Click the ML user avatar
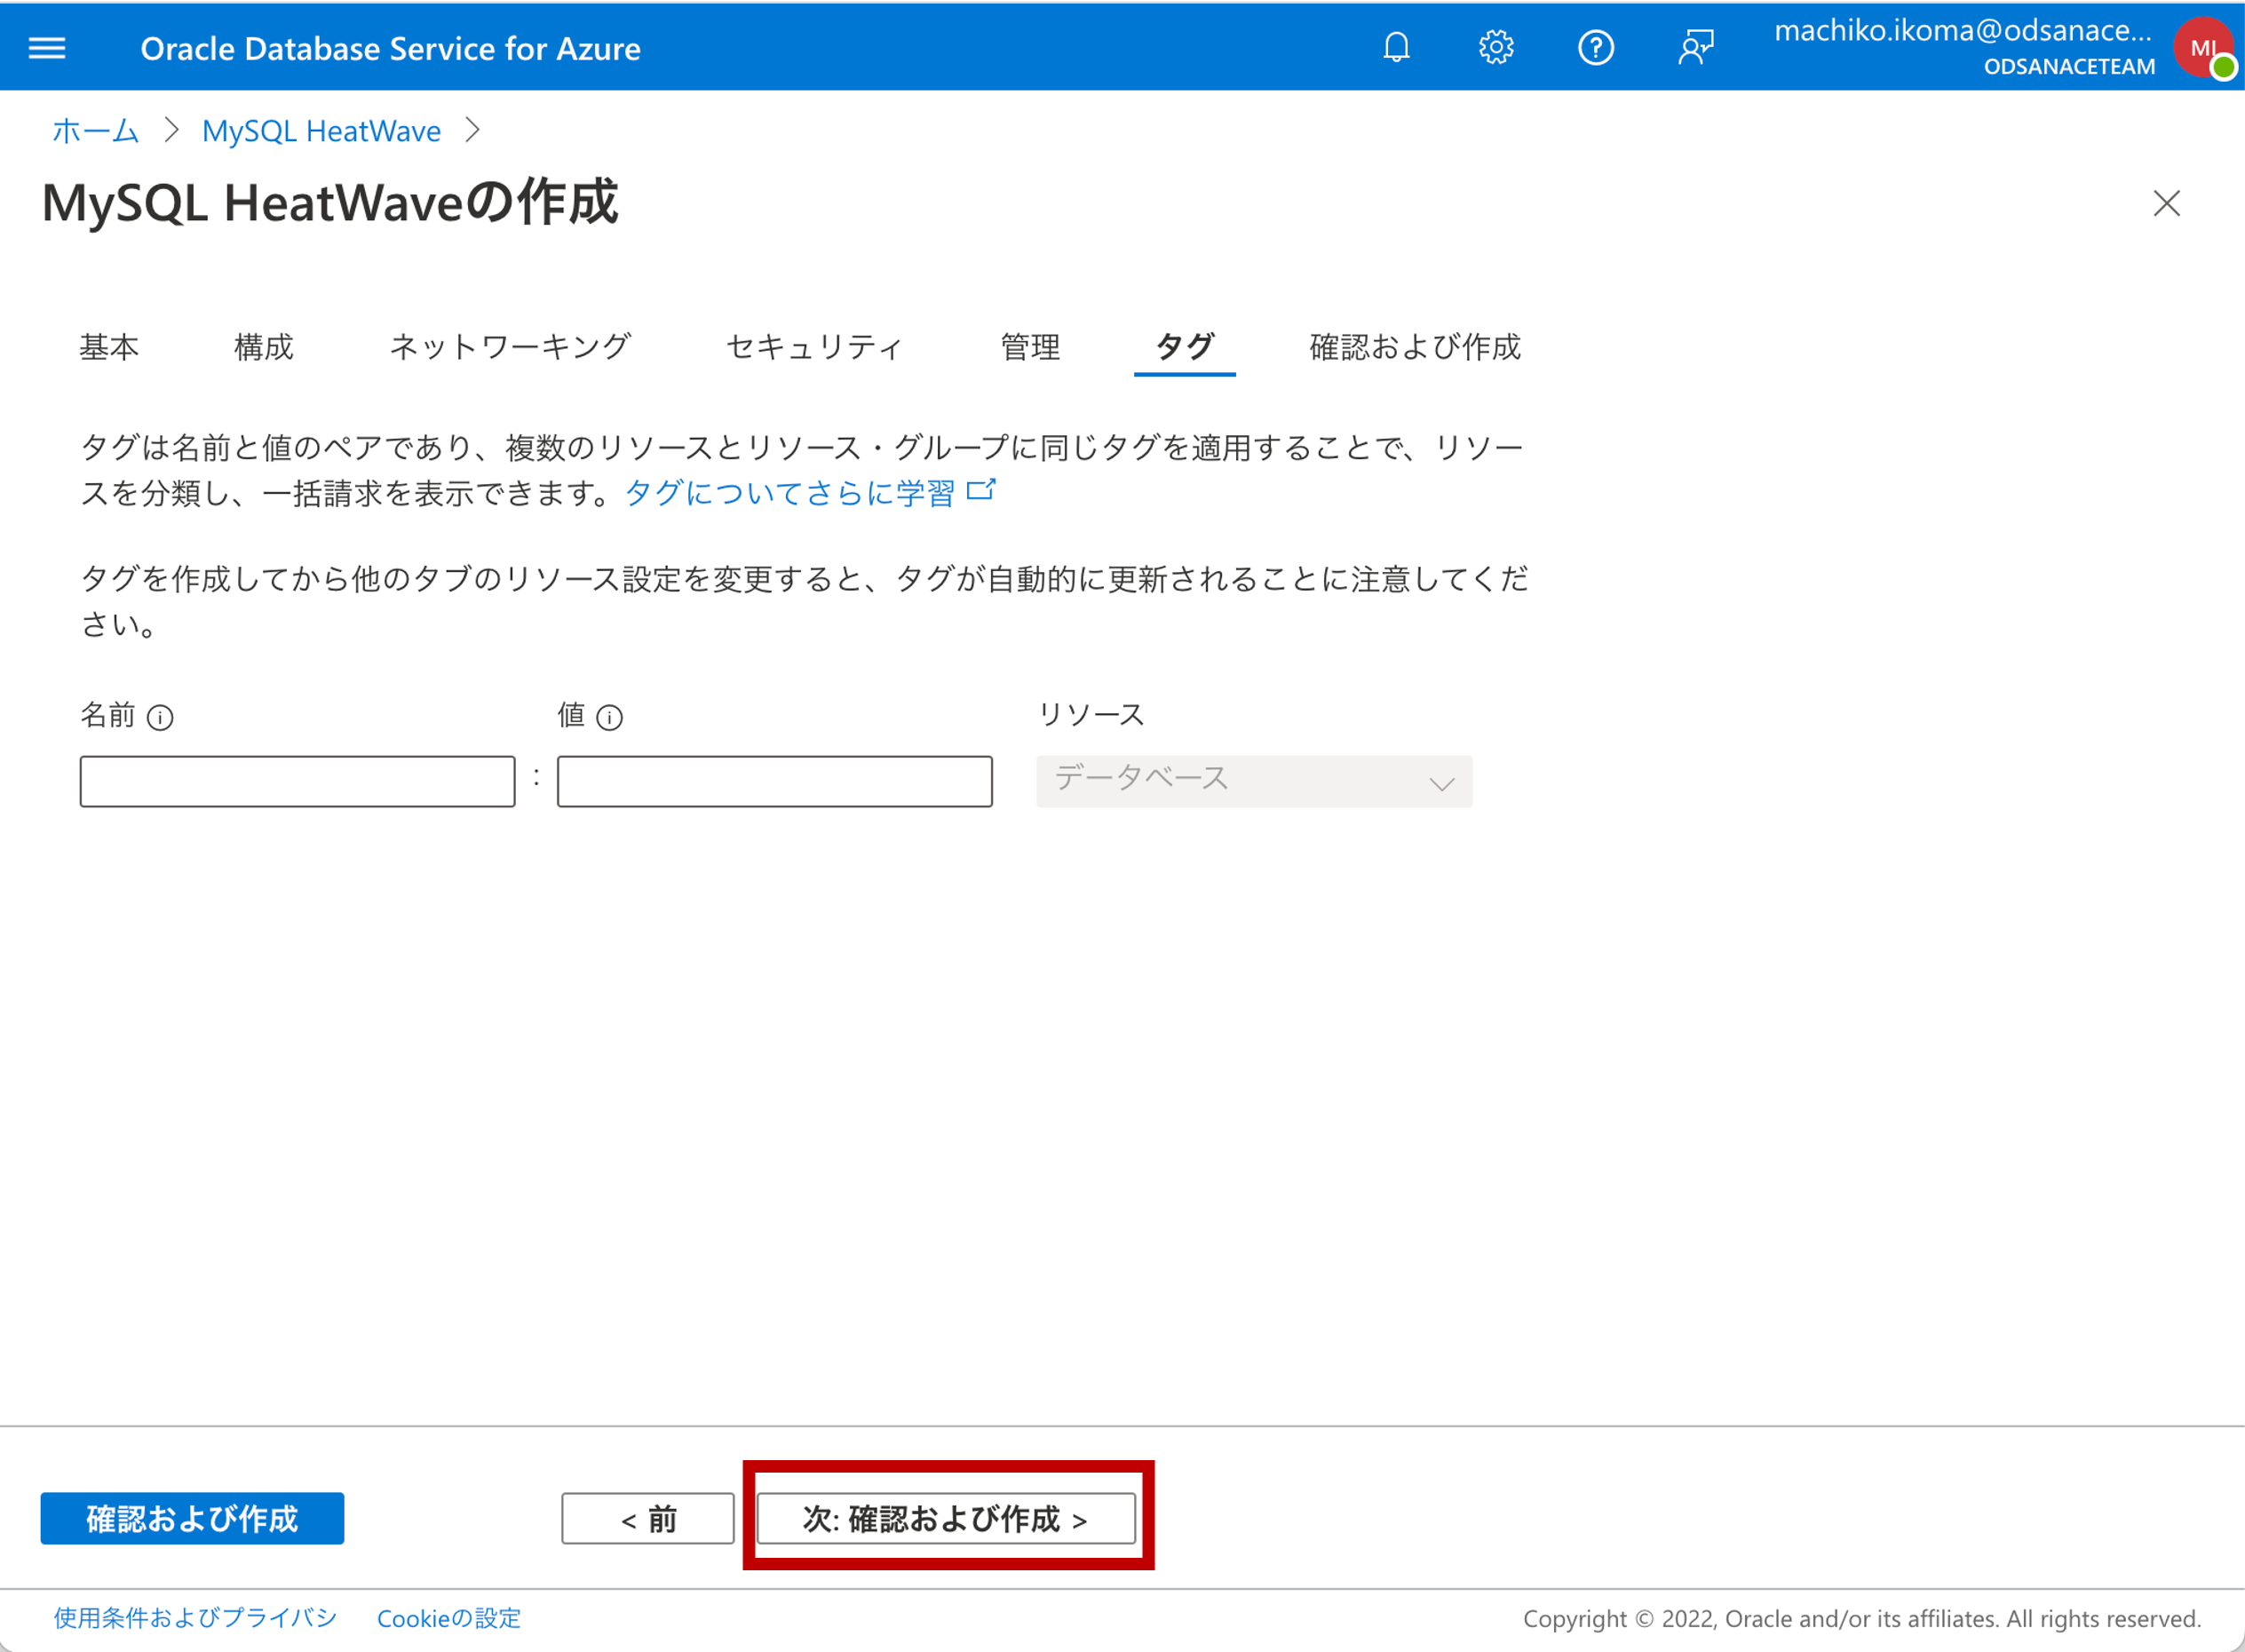This screenshot has height=1652, width=2245. [2203, 47]
